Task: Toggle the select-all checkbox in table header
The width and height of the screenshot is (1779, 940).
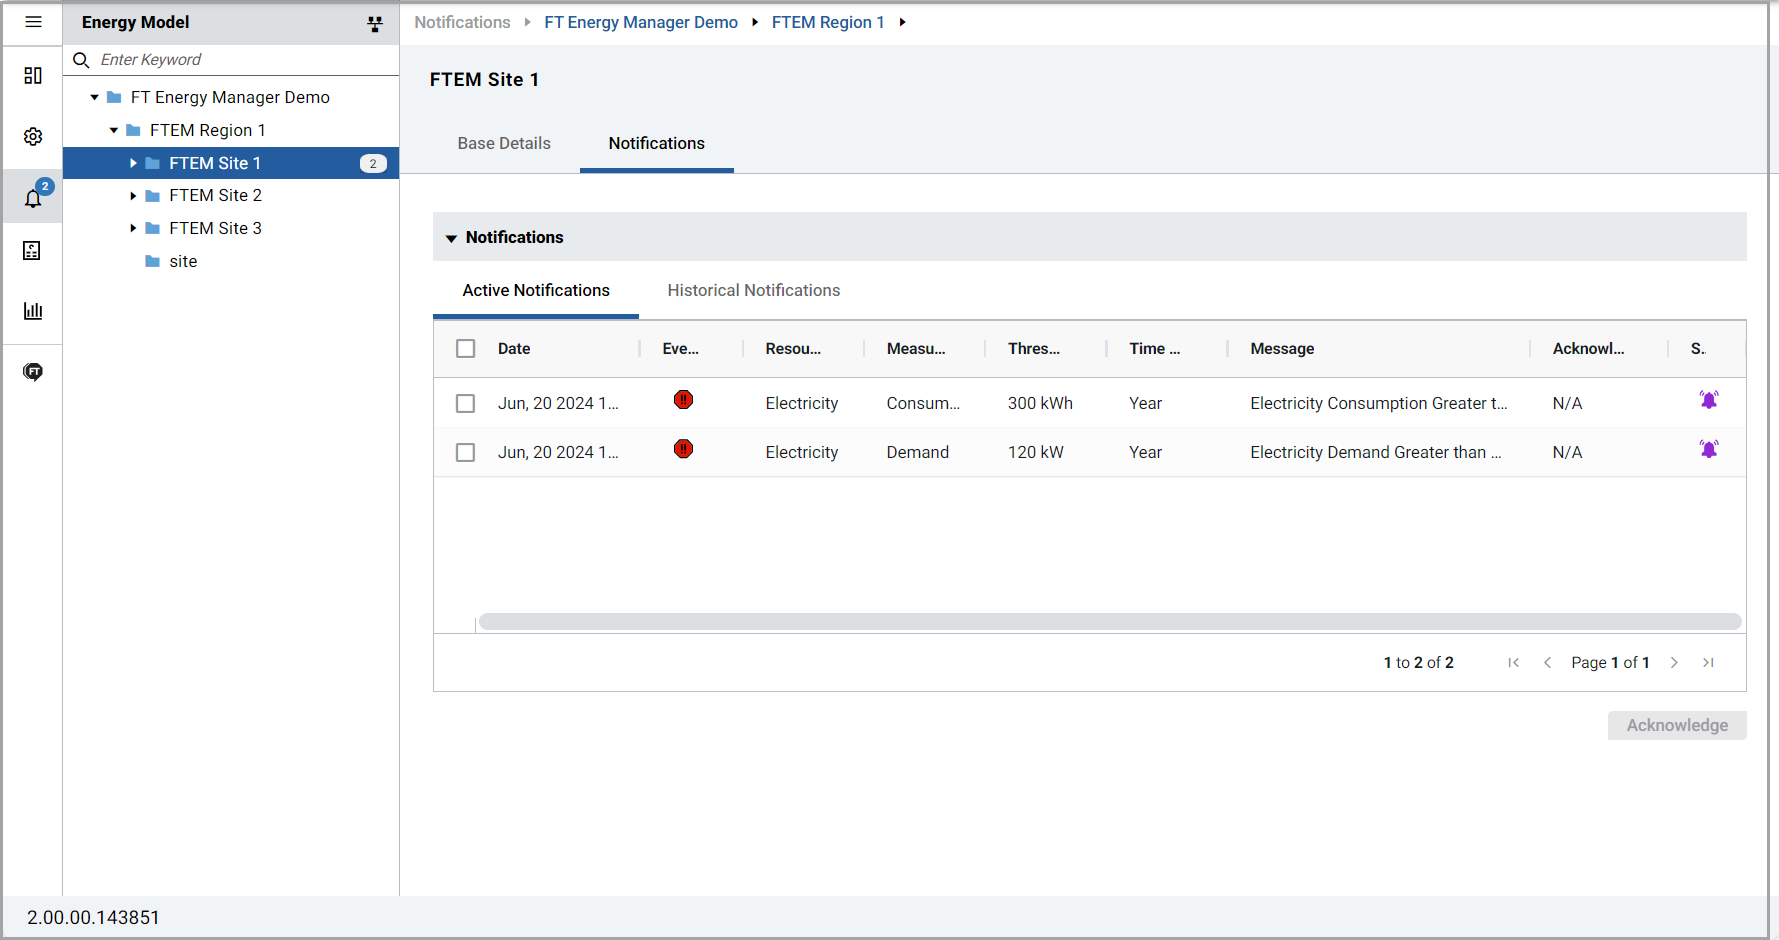Action: click(x=465, y=349)
